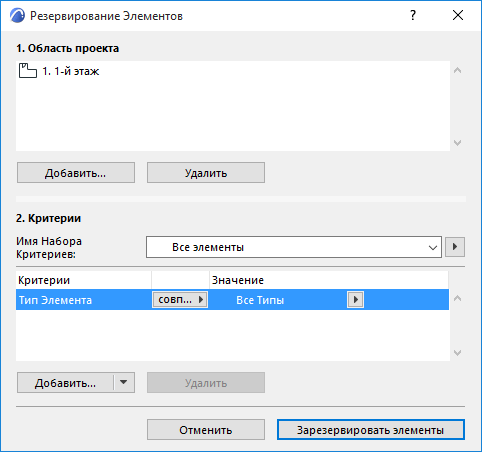Open the 'Все элементы' criteria set dropdown
The image size is (482, 452).
click(294, 247)
